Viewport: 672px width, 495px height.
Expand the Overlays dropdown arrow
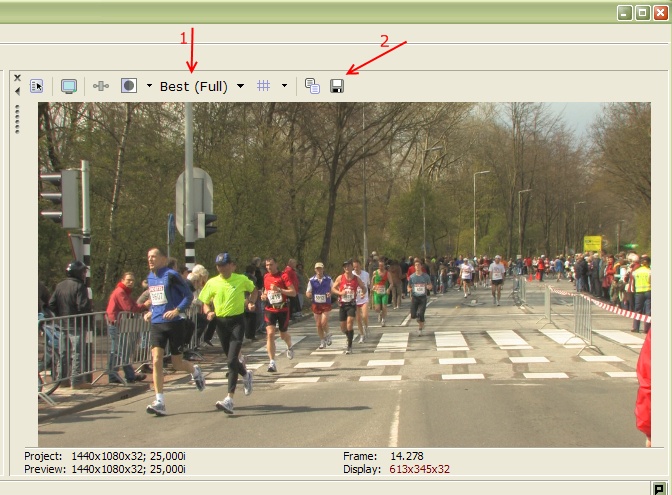coord(284,86)
